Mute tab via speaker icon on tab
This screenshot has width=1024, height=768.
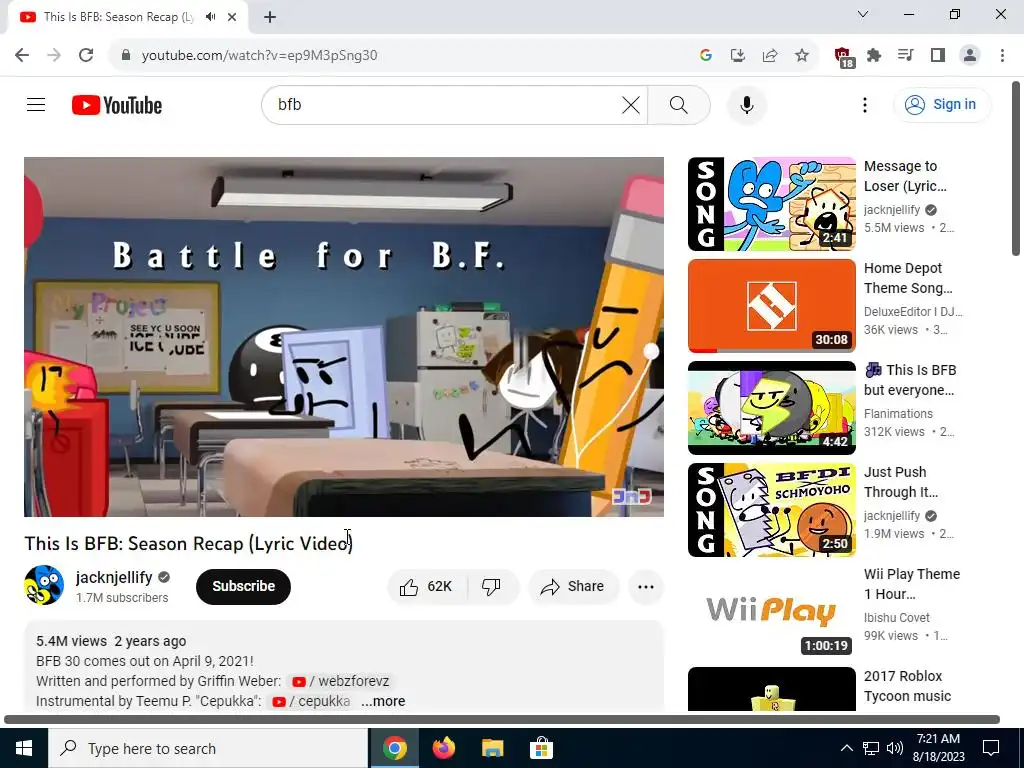click(210, 17)
